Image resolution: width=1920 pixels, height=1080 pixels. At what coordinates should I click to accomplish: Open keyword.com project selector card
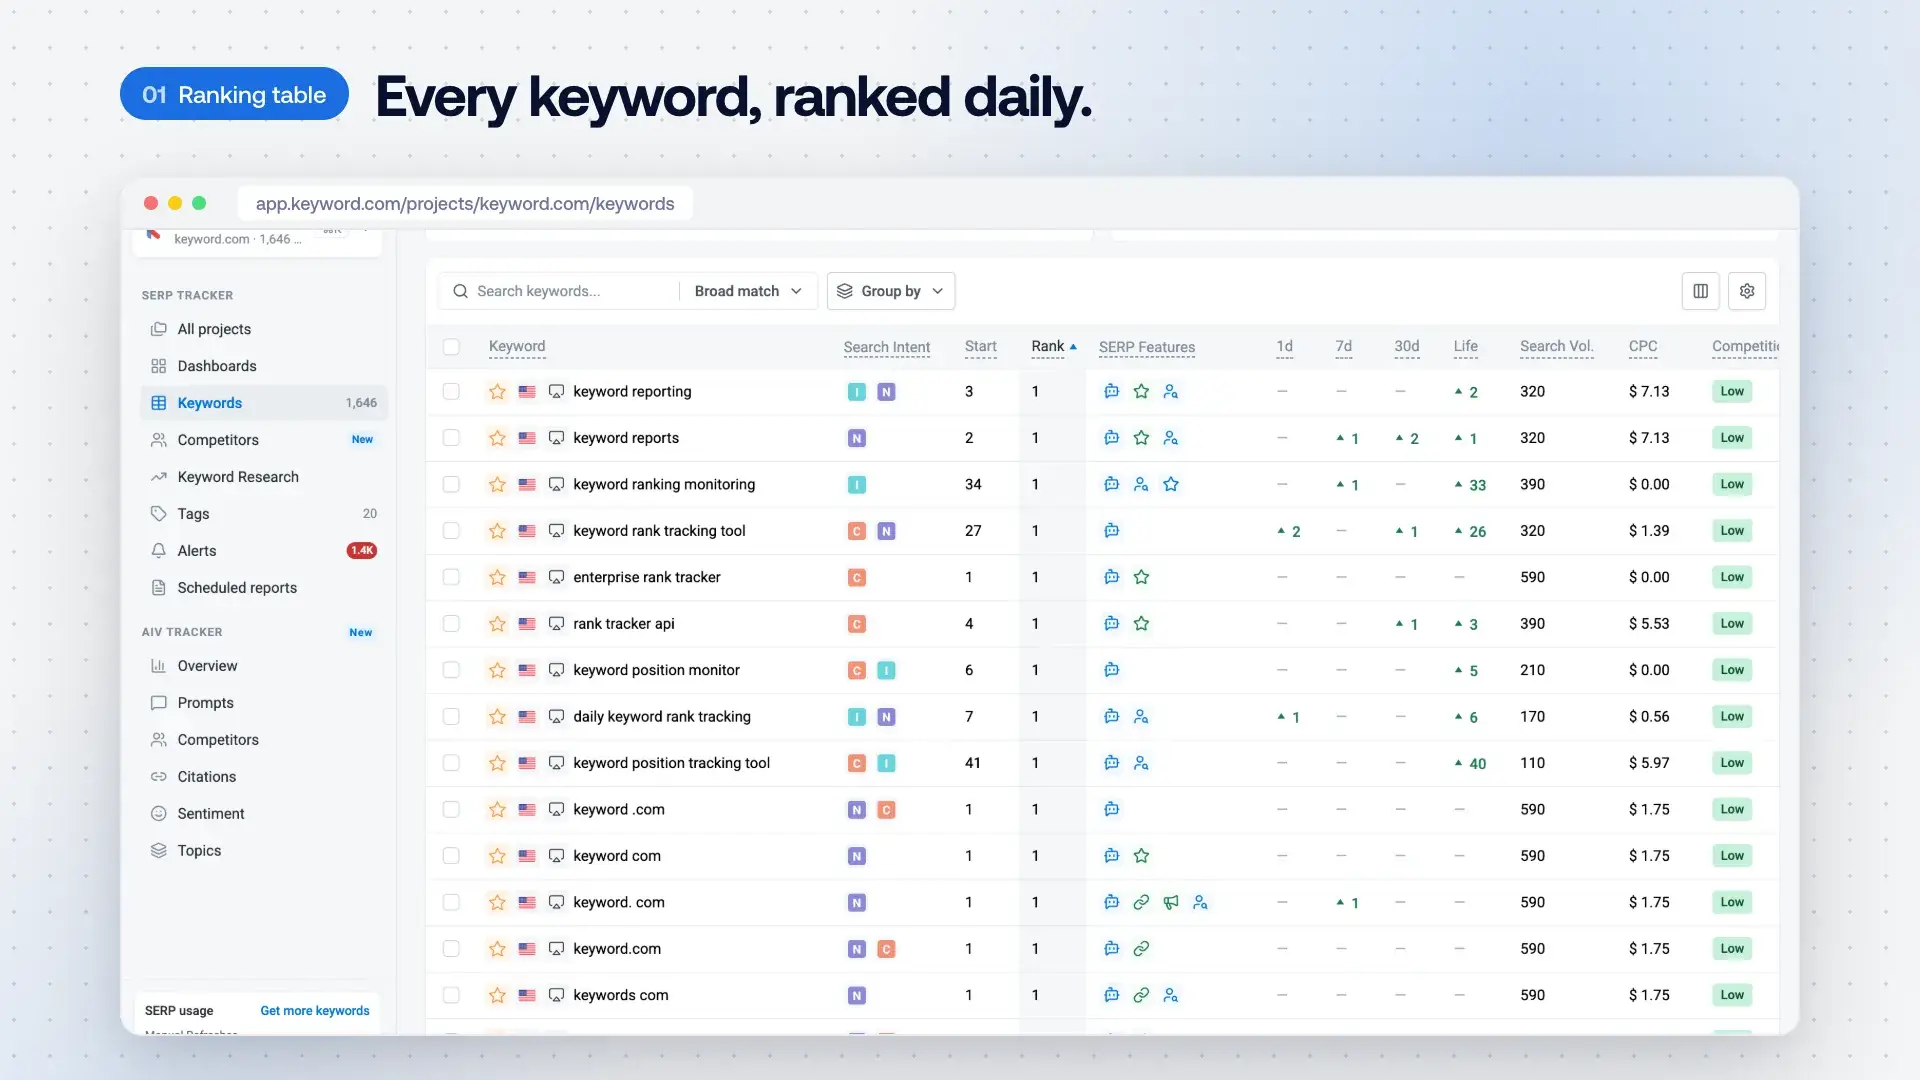257,241
